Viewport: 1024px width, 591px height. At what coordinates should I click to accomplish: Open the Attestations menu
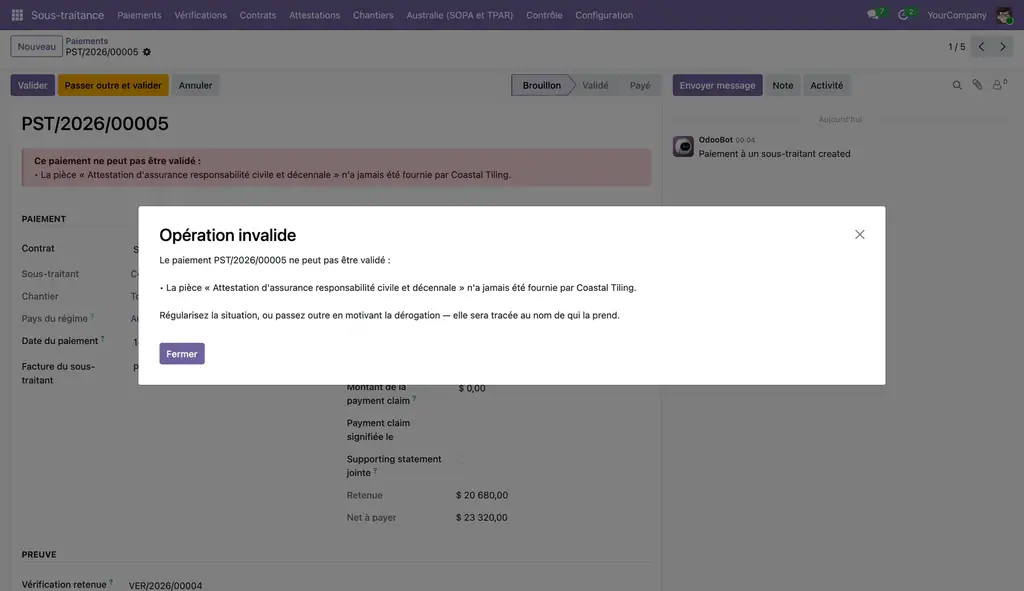pyautogui.click(x=315, y=15)
